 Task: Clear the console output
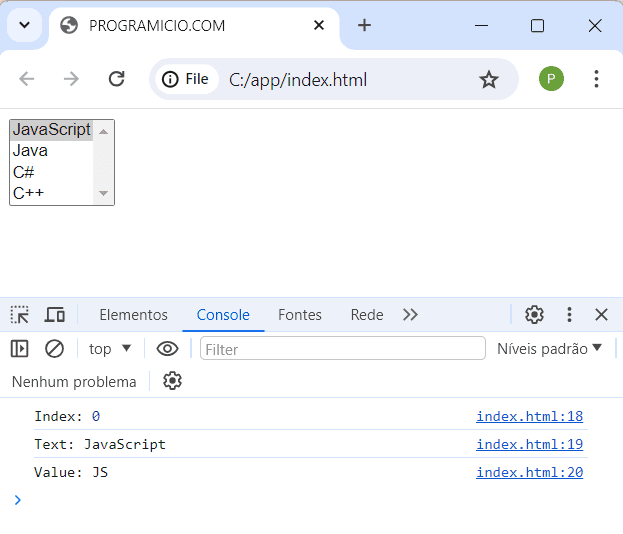pyautogui.click(x=54, y=349)
